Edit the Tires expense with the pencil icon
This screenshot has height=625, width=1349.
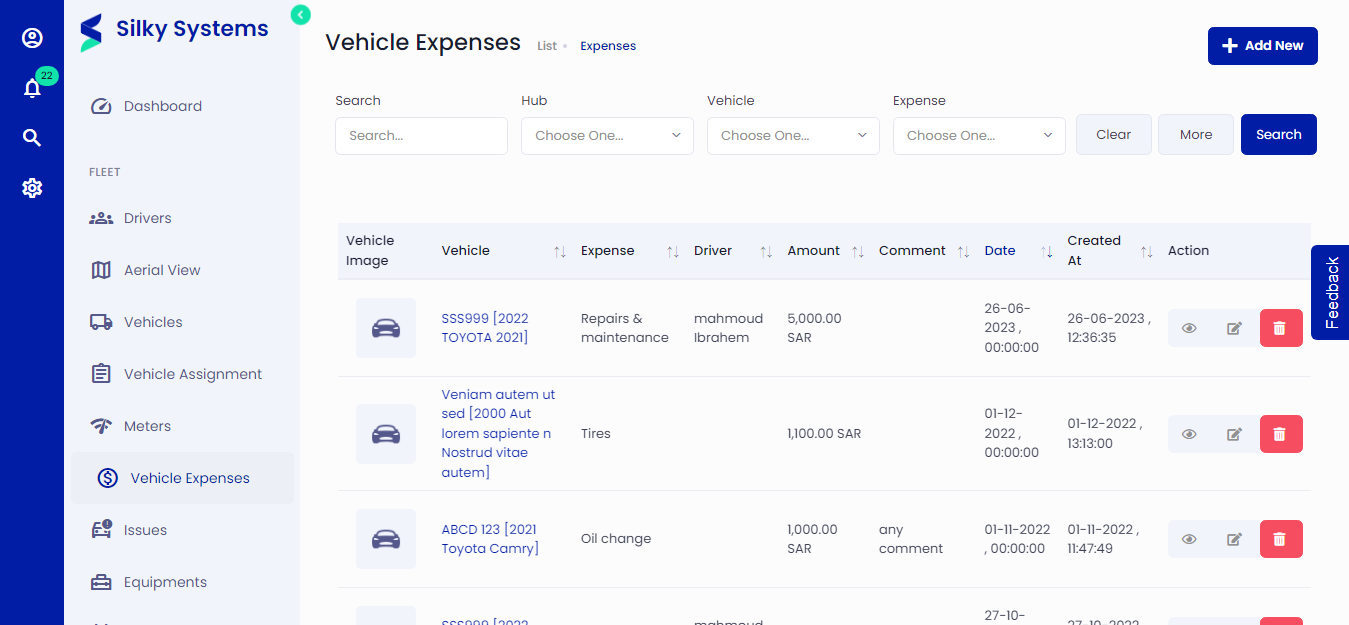coord(1234,433)
